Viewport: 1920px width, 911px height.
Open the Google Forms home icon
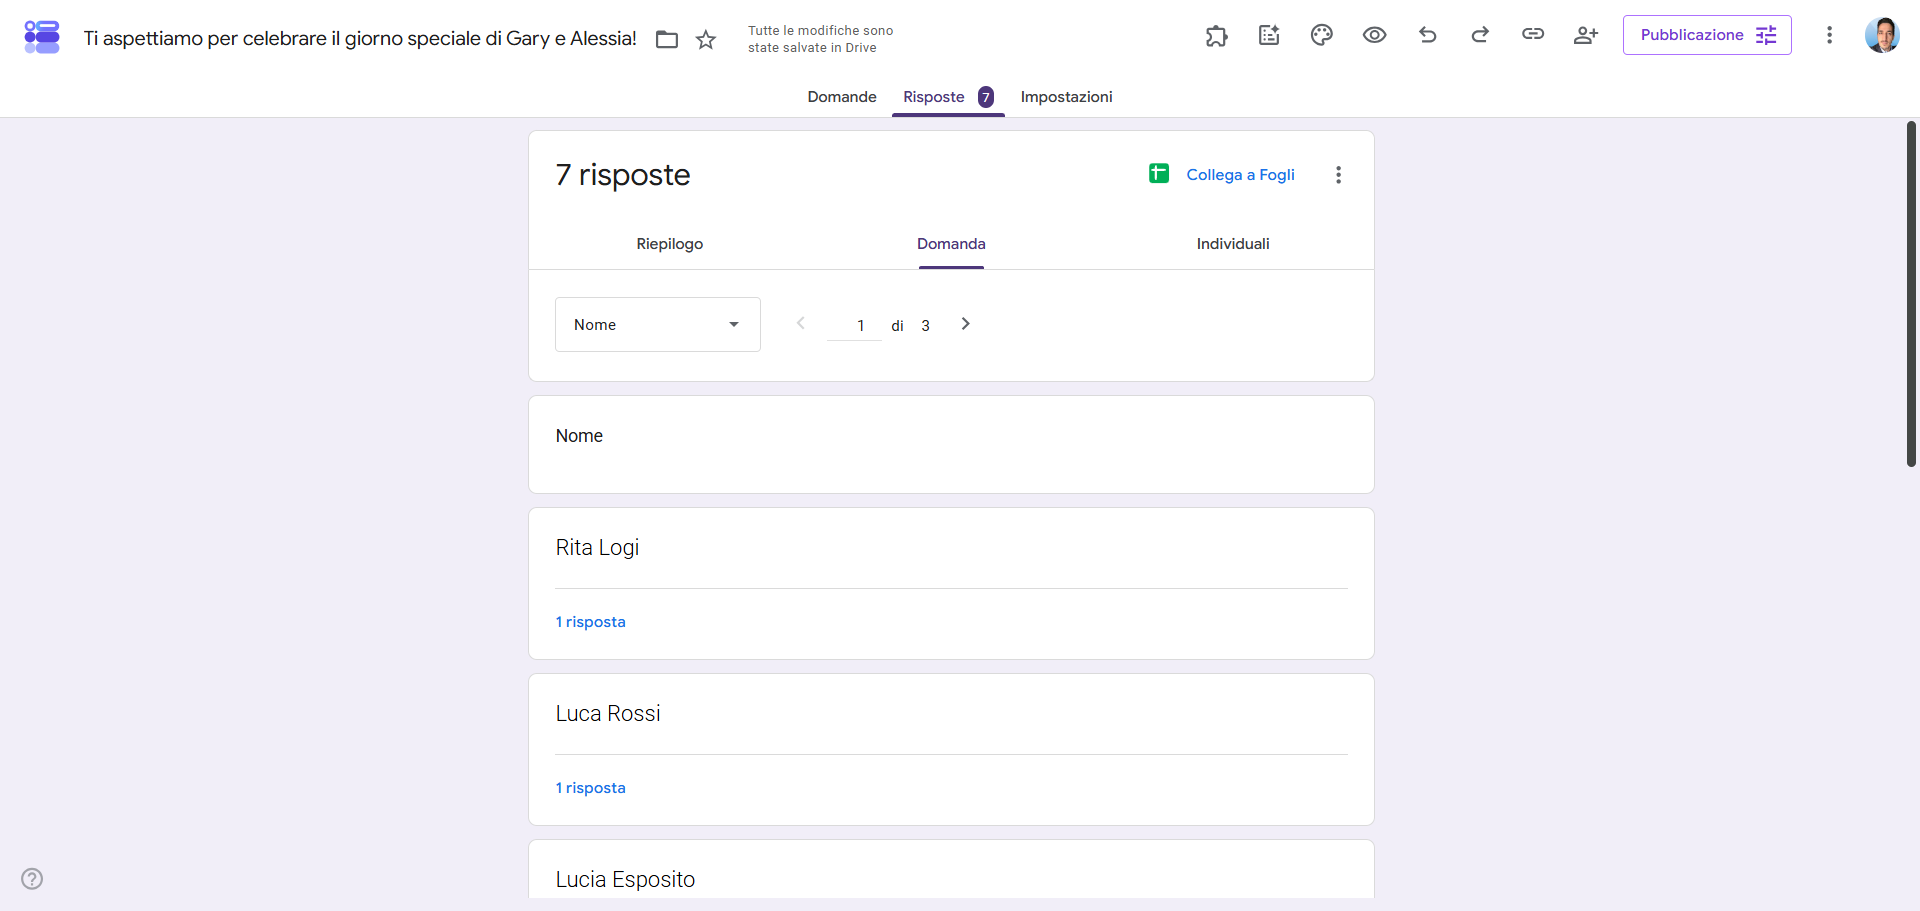(42, 37)
